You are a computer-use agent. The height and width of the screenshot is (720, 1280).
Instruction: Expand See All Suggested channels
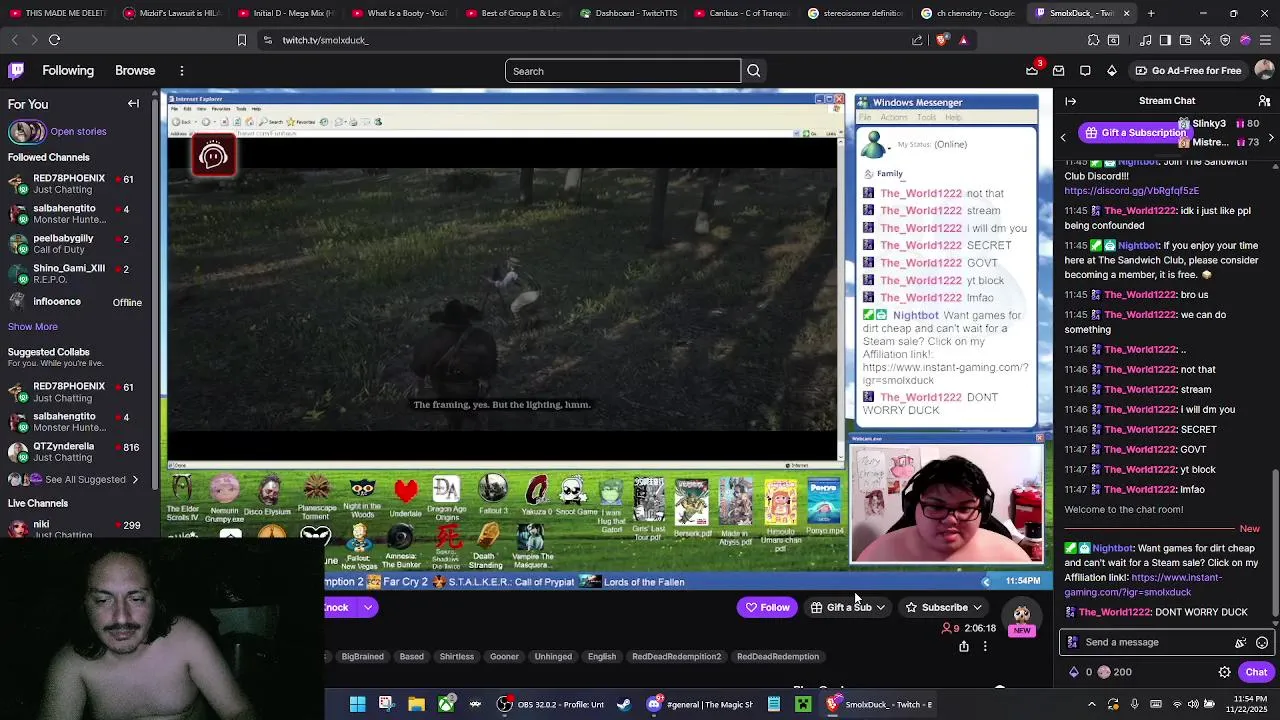[x=74, y=480]
